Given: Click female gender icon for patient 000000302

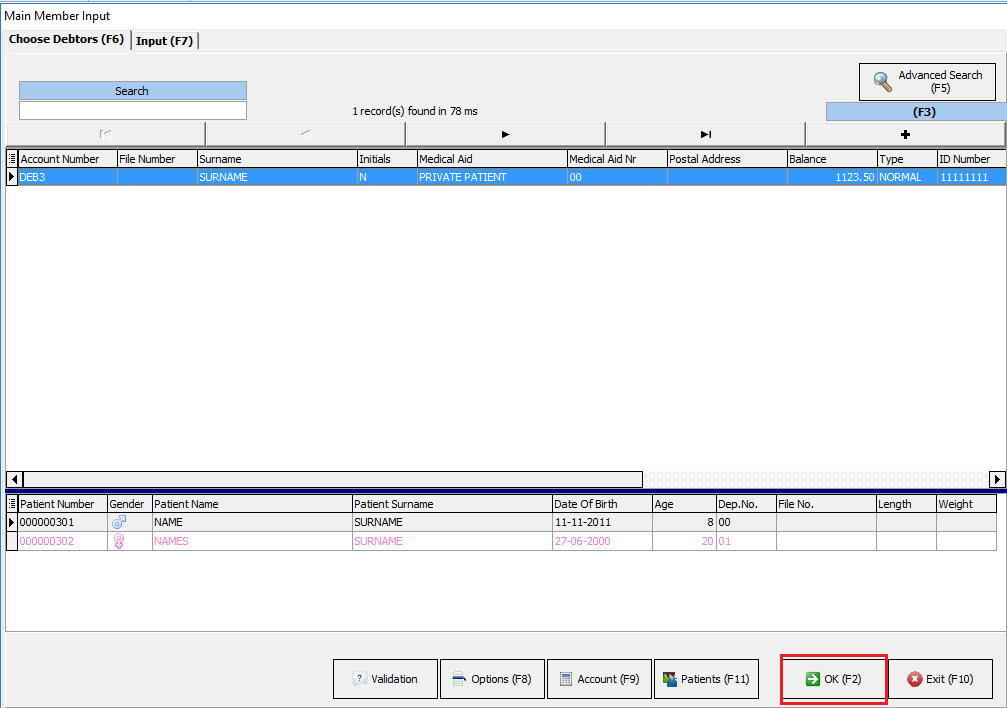Looking at the screenshot, I should point(119,541).
